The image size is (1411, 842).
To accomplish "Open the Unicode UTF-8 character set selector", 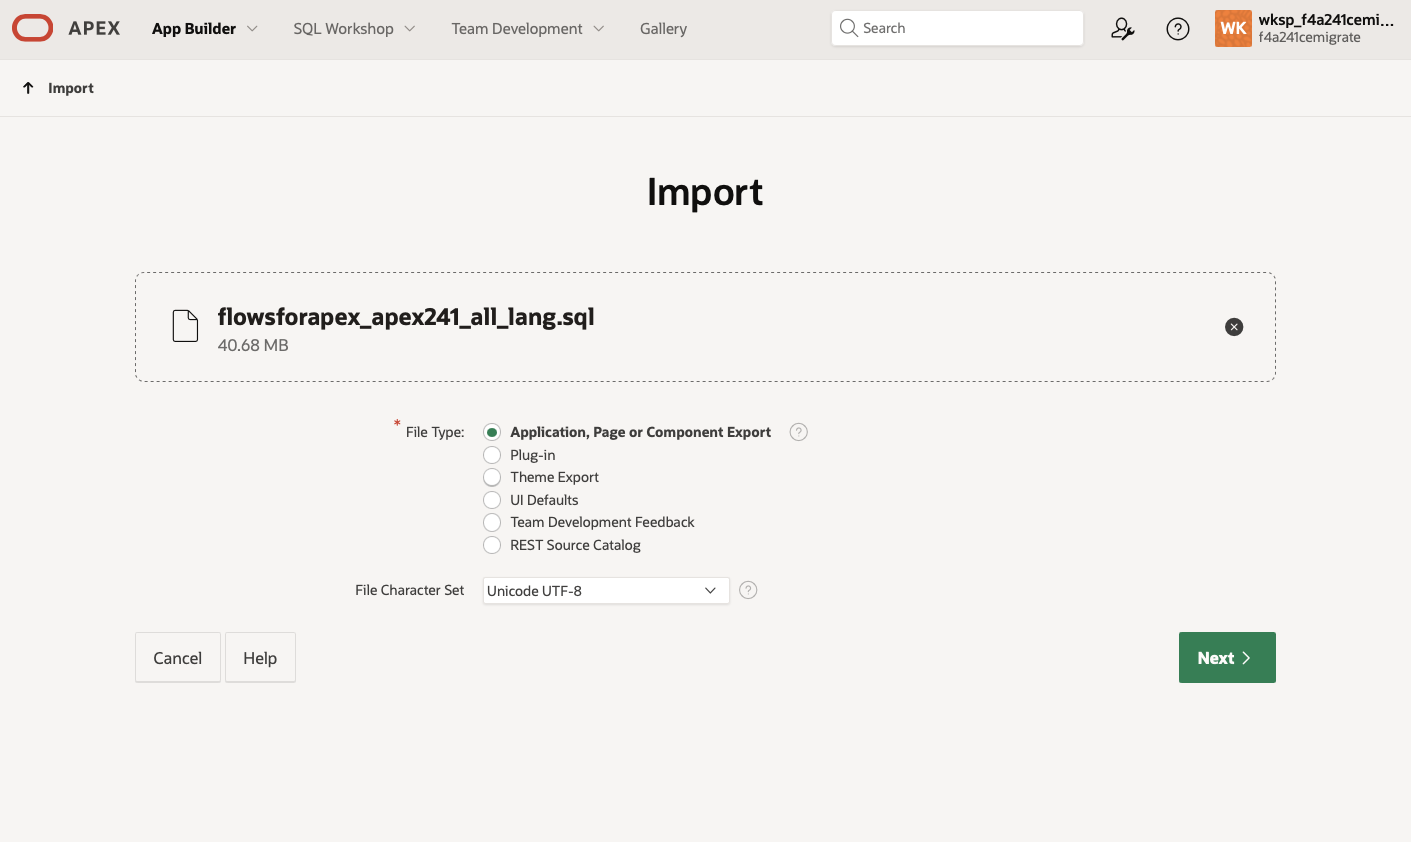I will click(605, 590).
